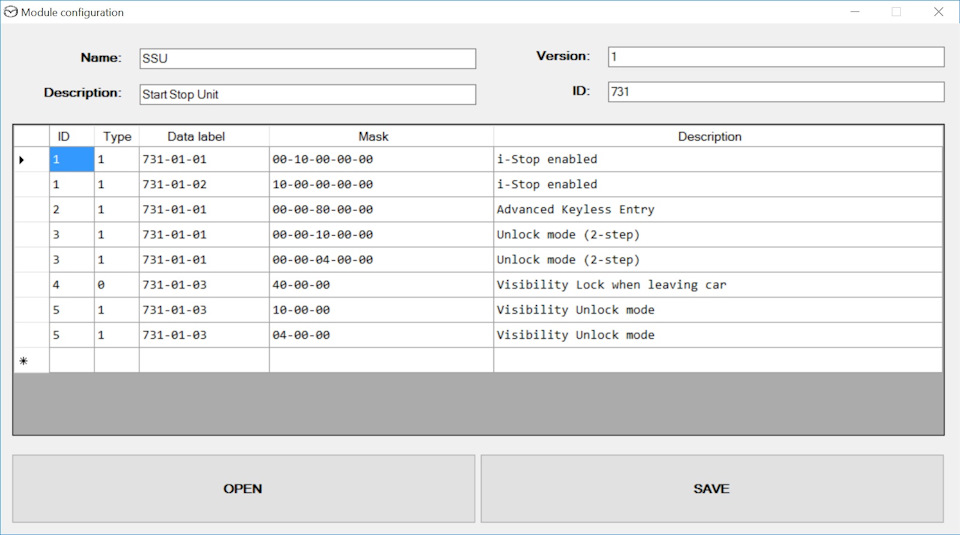Select the row header with the arrow indicator

[x=31, y=159]
